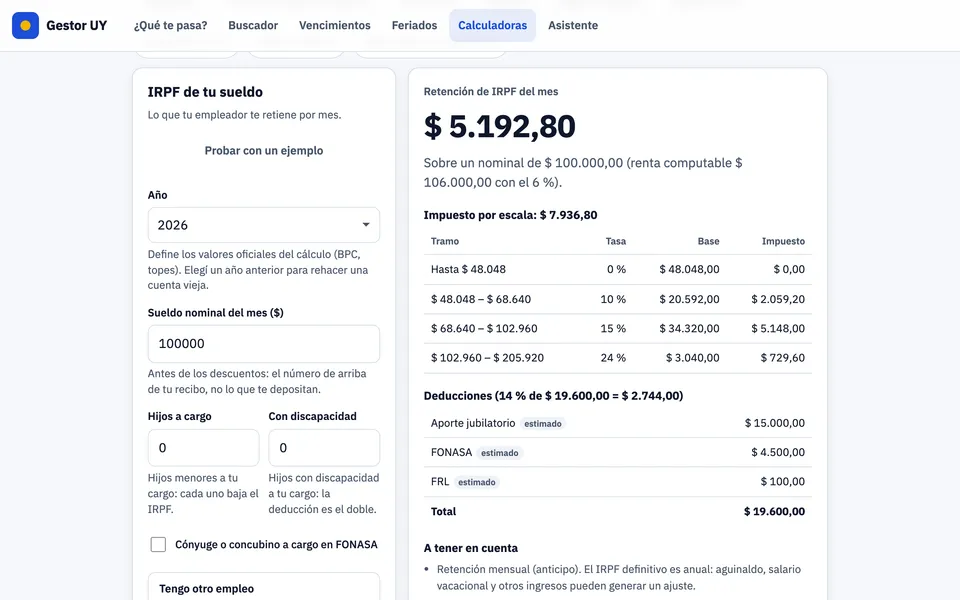Click the Total $ 19.600,00 value

pos(774,512)
